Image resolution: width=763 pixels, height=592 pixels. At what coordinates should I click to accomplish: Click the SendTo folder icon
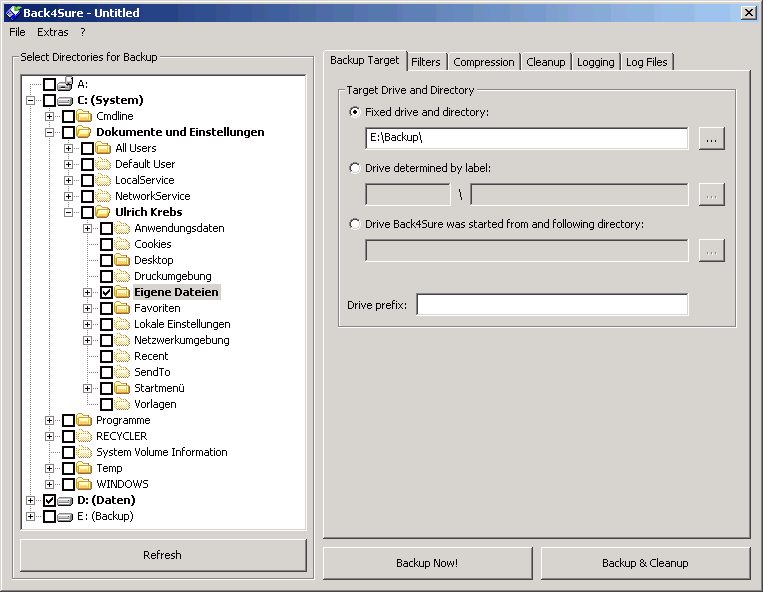pos(122,372)
